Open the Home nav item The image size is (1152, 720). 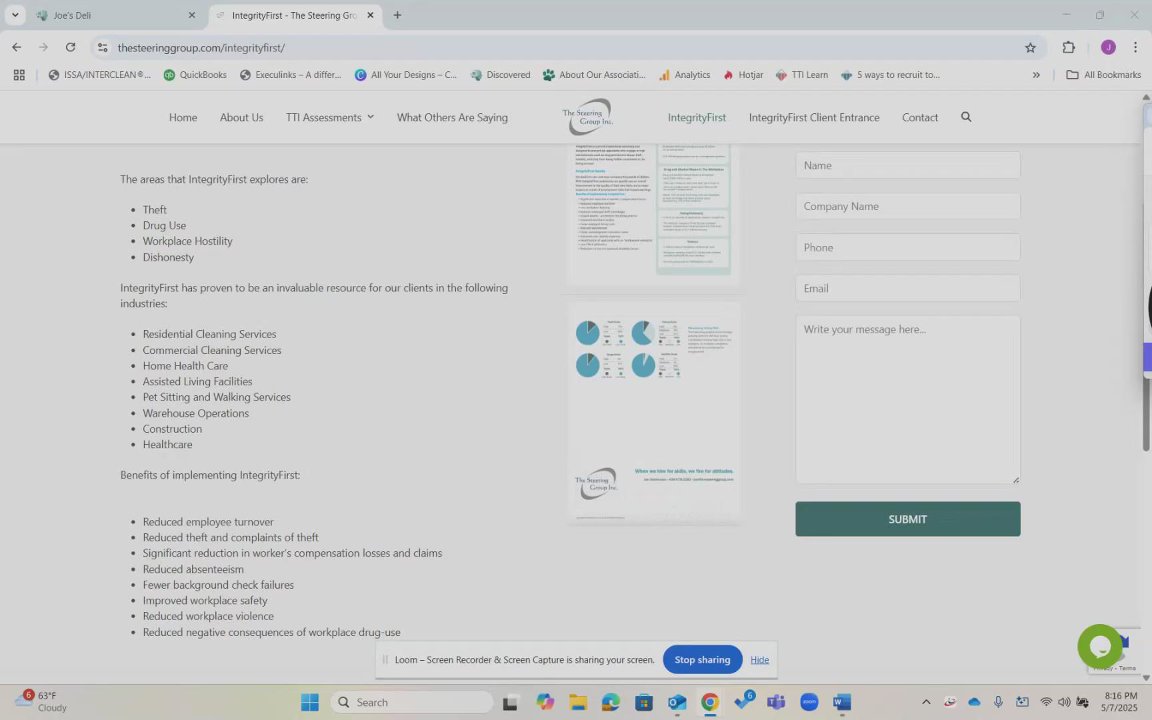point(183,117)
